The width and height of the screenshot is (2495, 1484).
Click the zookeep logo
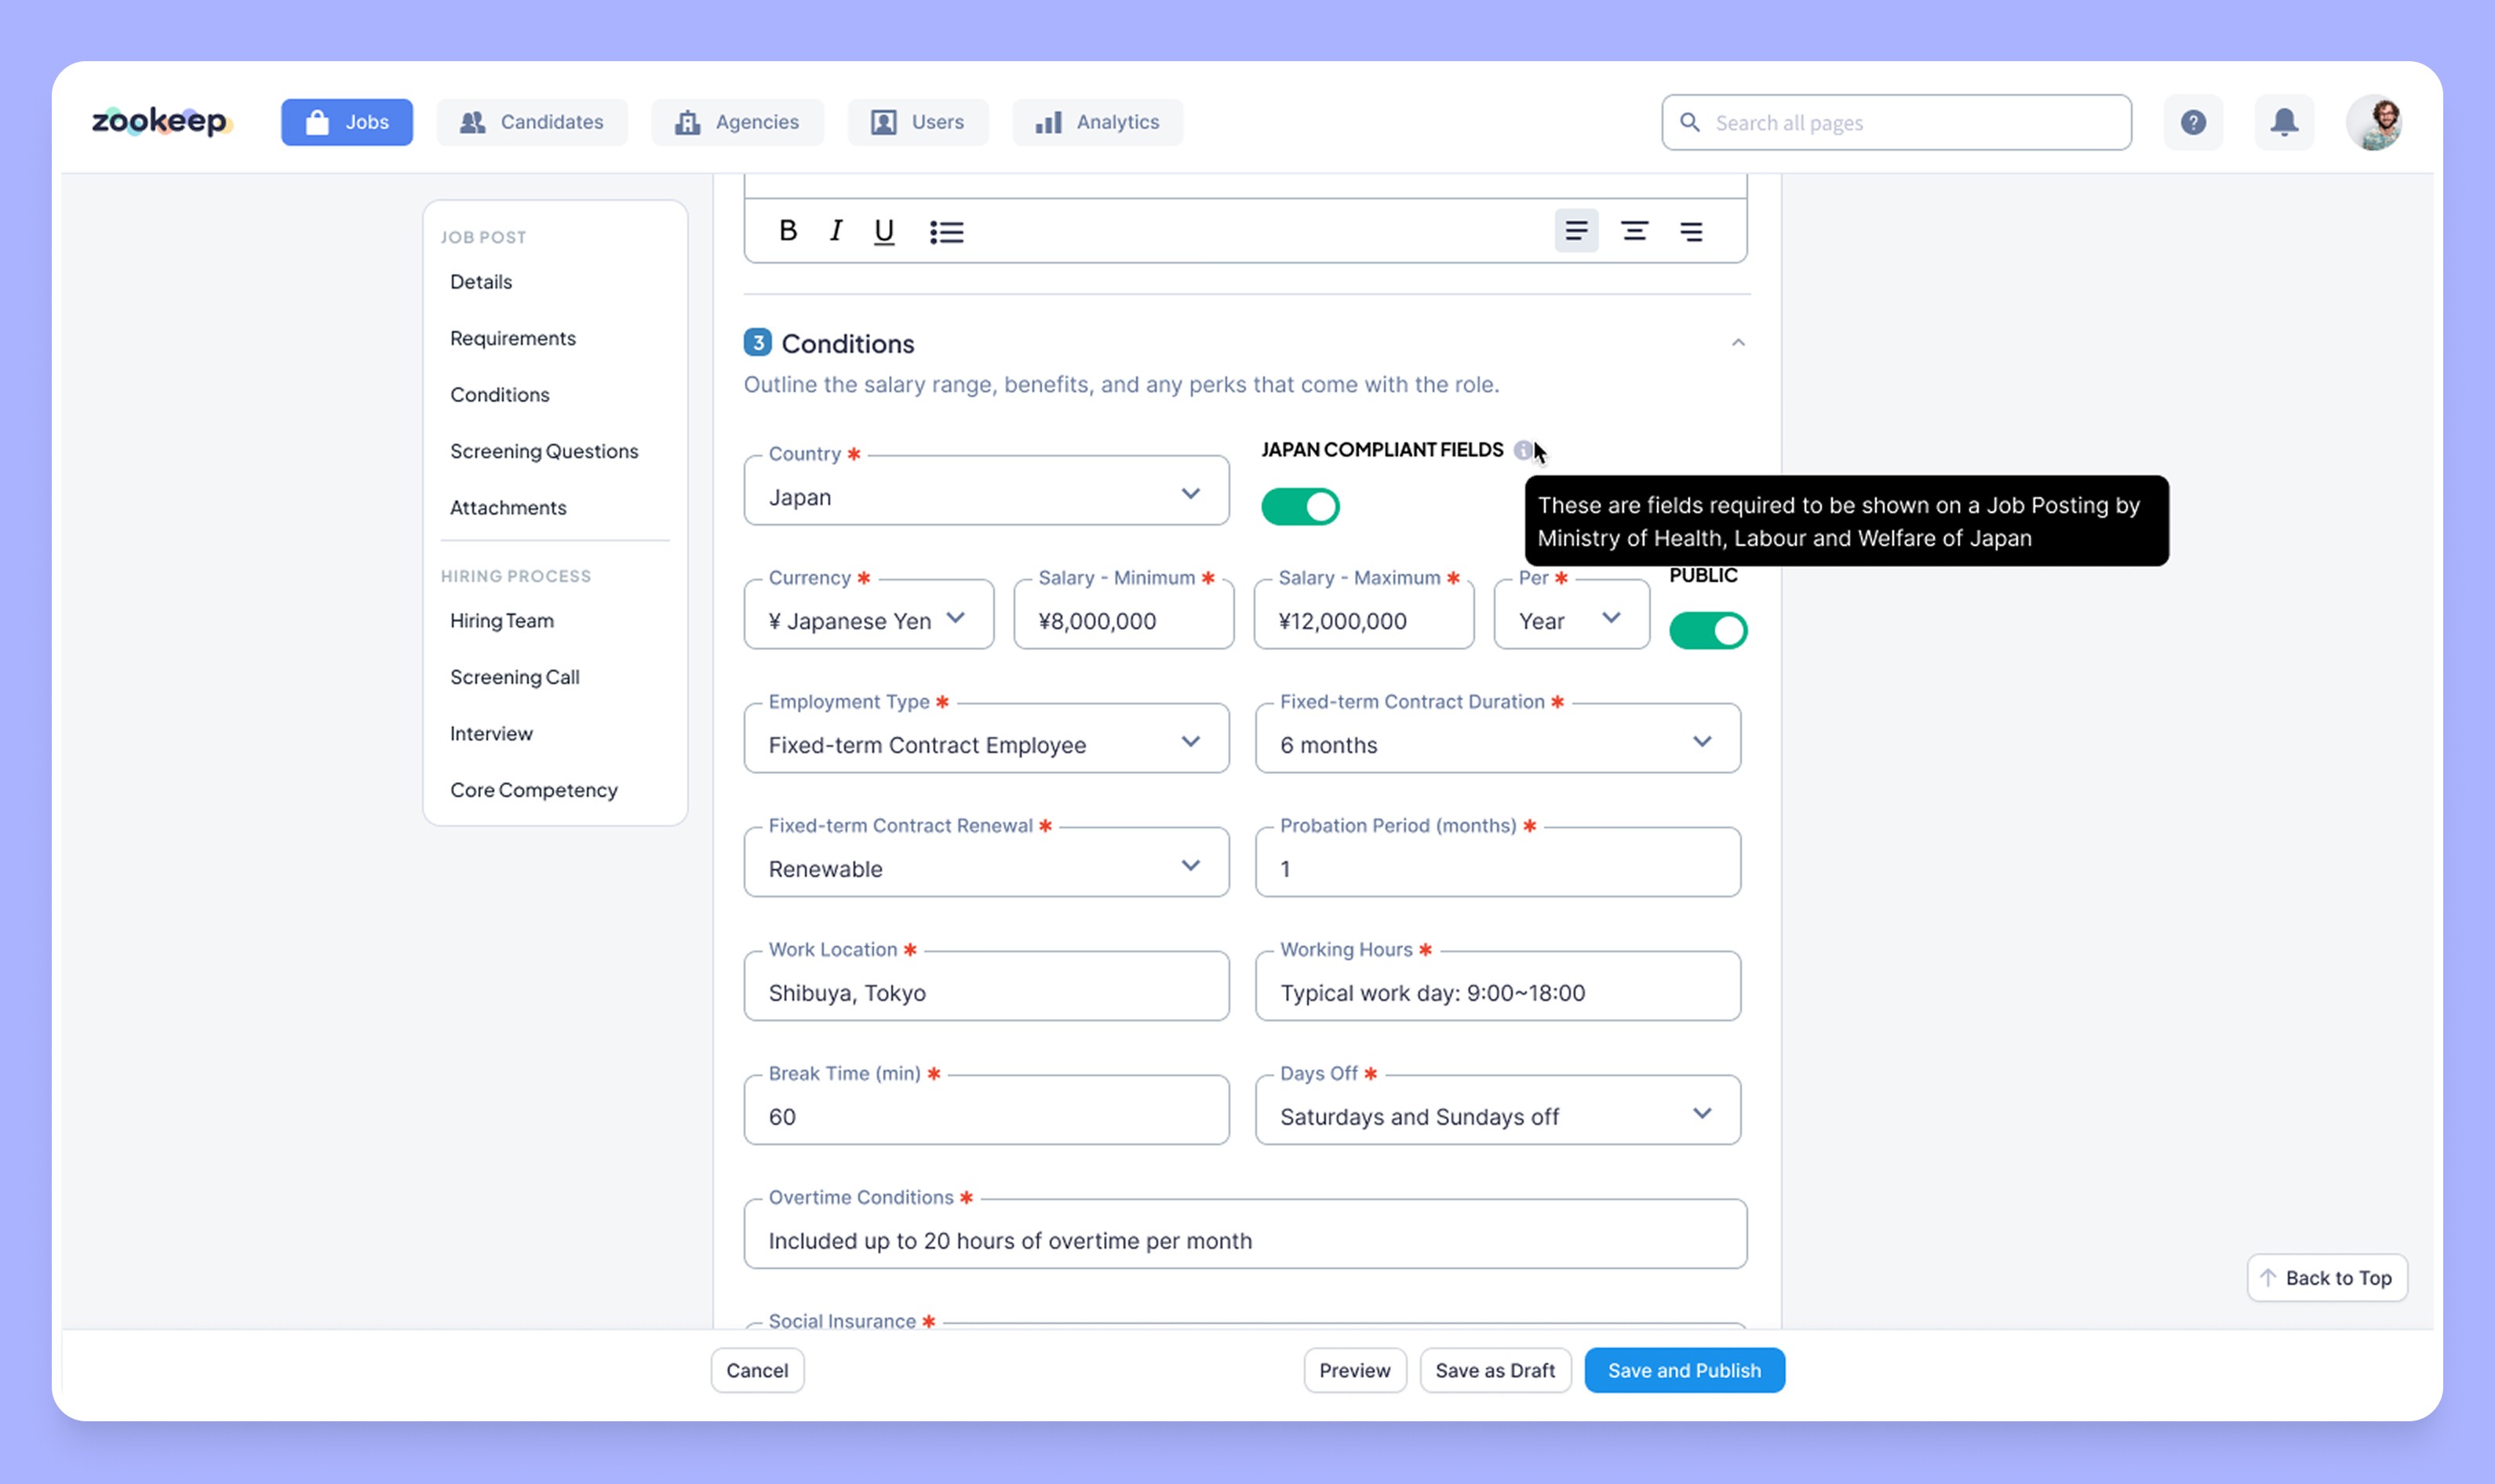(162, 122)
